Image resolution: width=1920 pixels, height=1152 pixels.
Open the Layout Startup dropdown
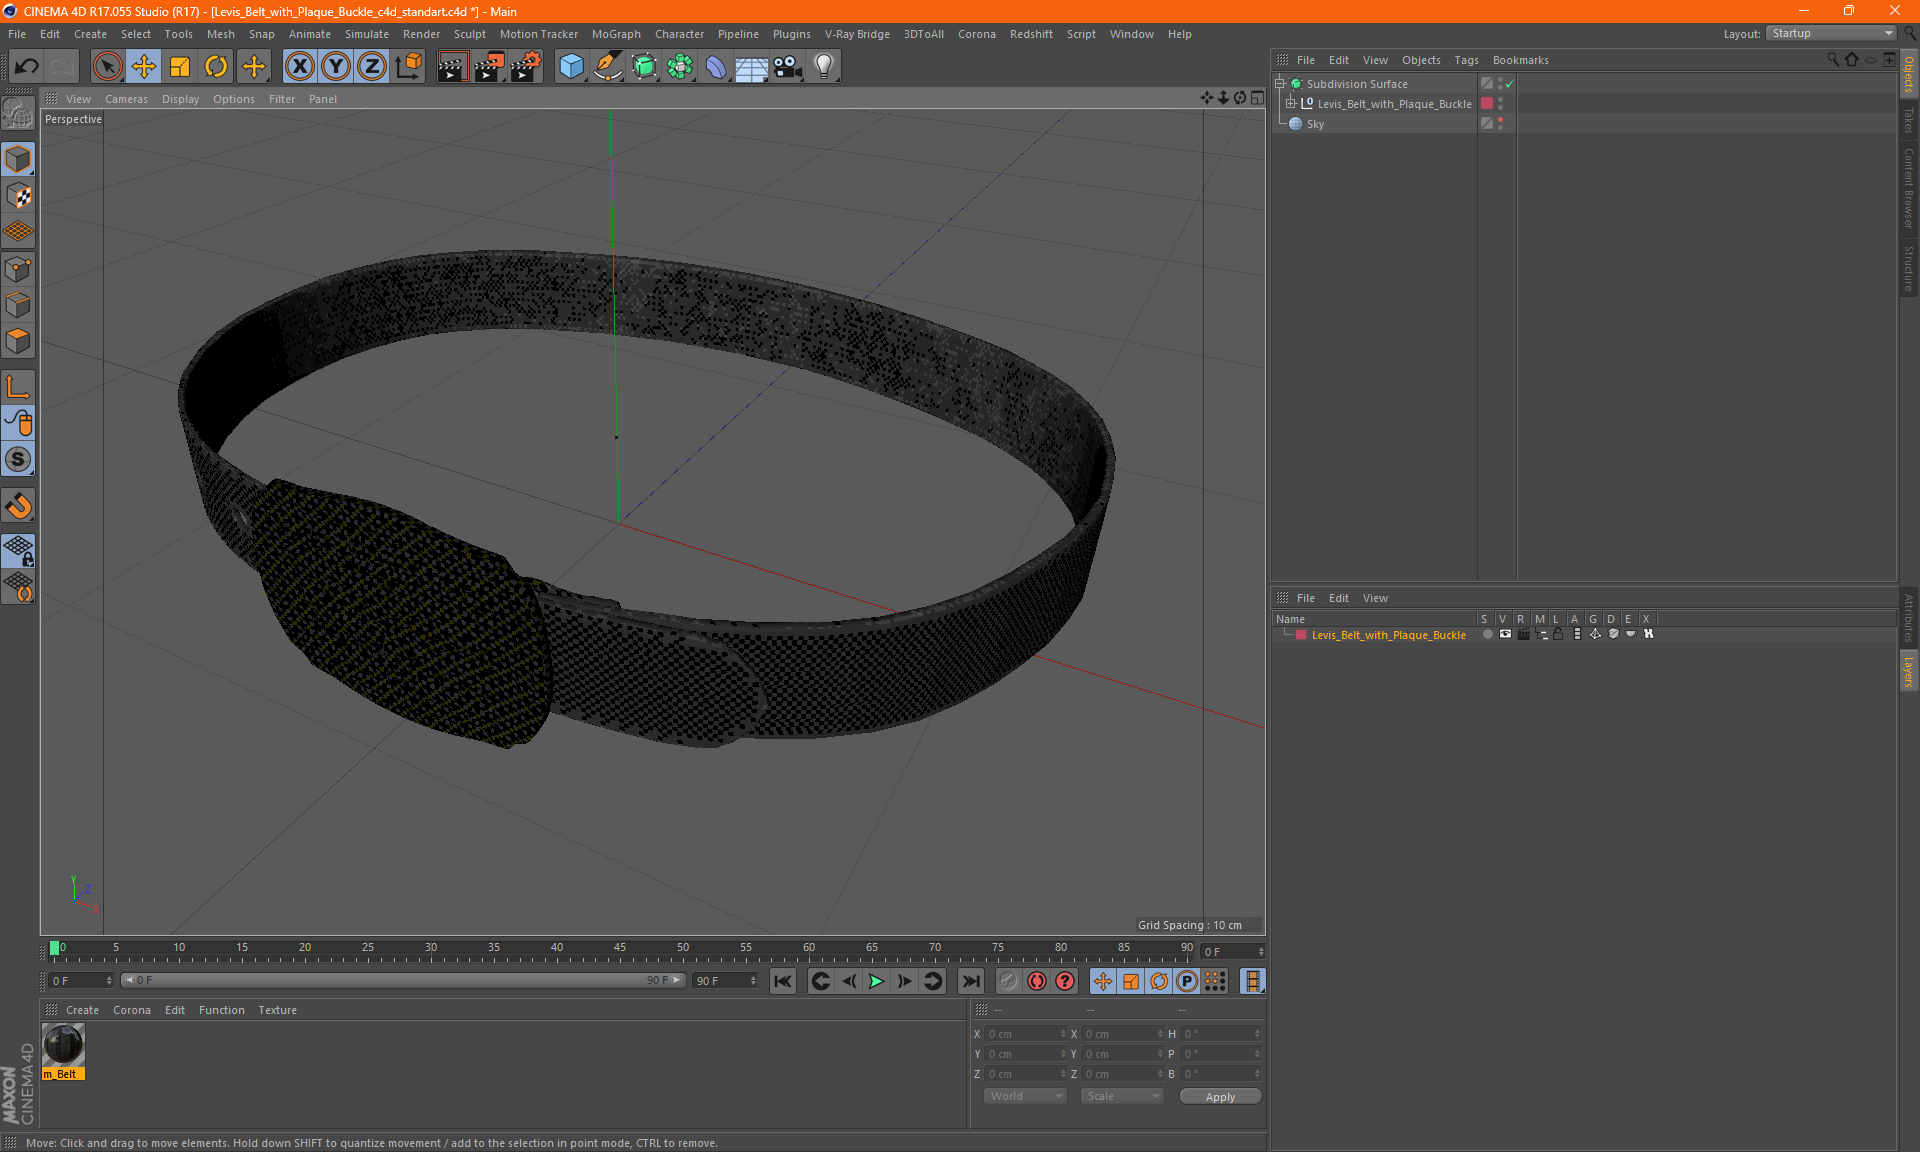(x=1832, y=33)
